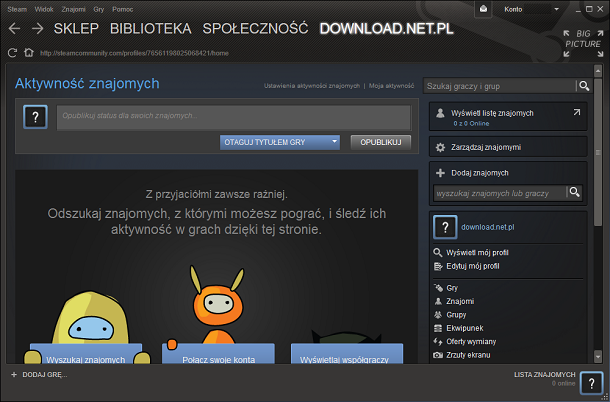Pop out the friends list arrow icon
Image resolution: width=610 pixels, height=402 pixels.
pyautogui.click(x=577, y=112)
